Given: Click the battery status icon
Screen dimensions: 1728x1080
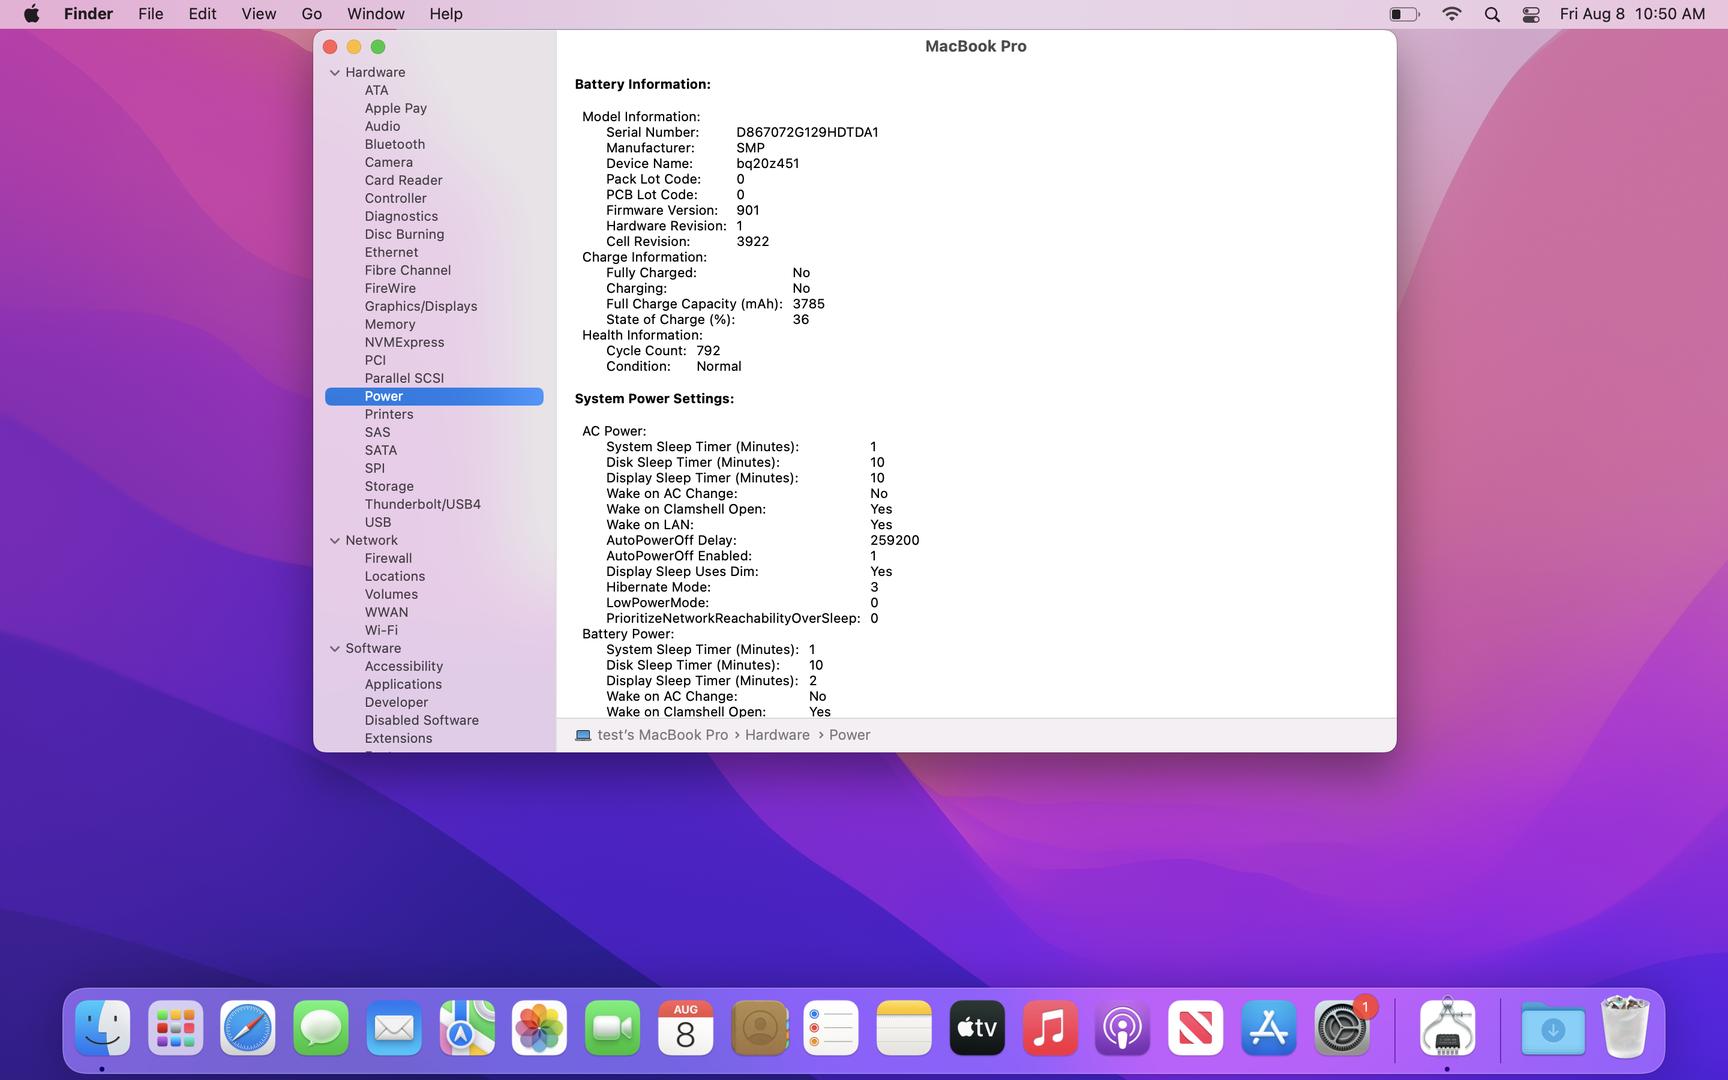Looking at the screenshot, I should click(x=1404, y=14).
